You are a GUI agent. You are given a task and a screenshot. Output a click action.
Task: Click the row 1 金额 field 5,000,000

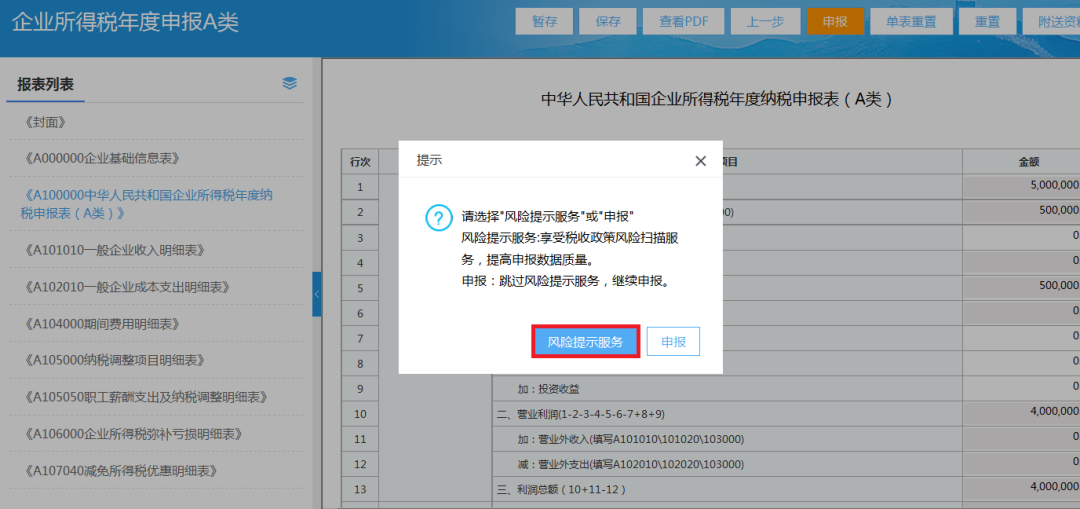[x=1021, y=186]
